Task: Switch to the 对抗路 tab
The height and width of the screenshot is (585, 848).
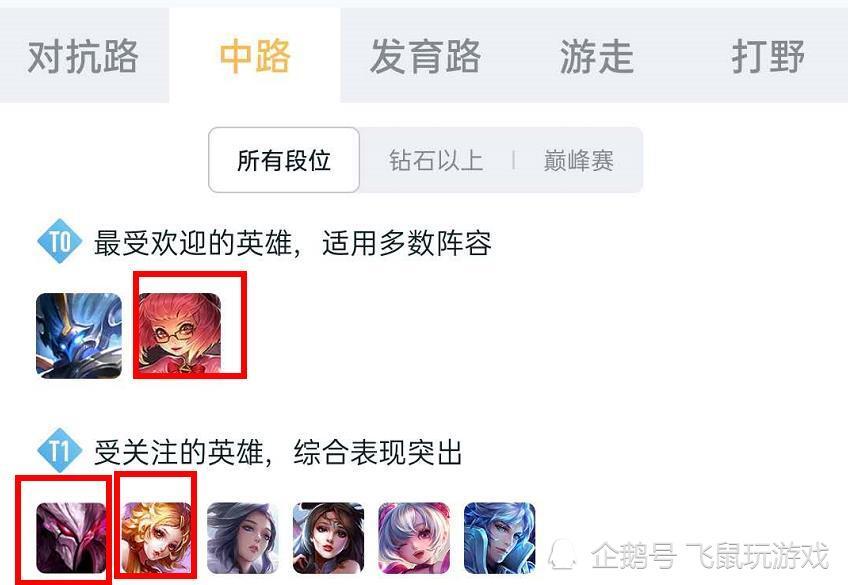Action: pos(83,56)
